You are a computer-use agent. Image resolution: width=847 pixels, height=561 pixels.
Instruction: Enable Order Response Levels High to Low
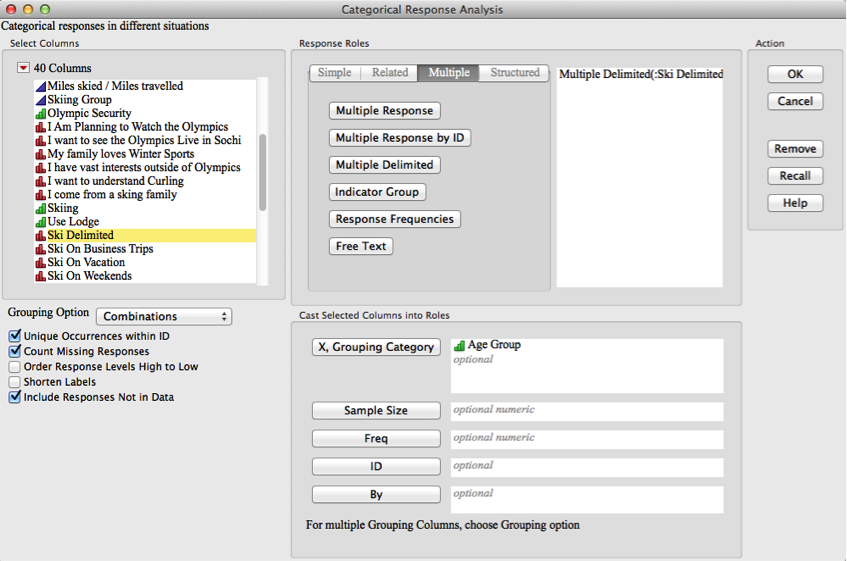15,367
